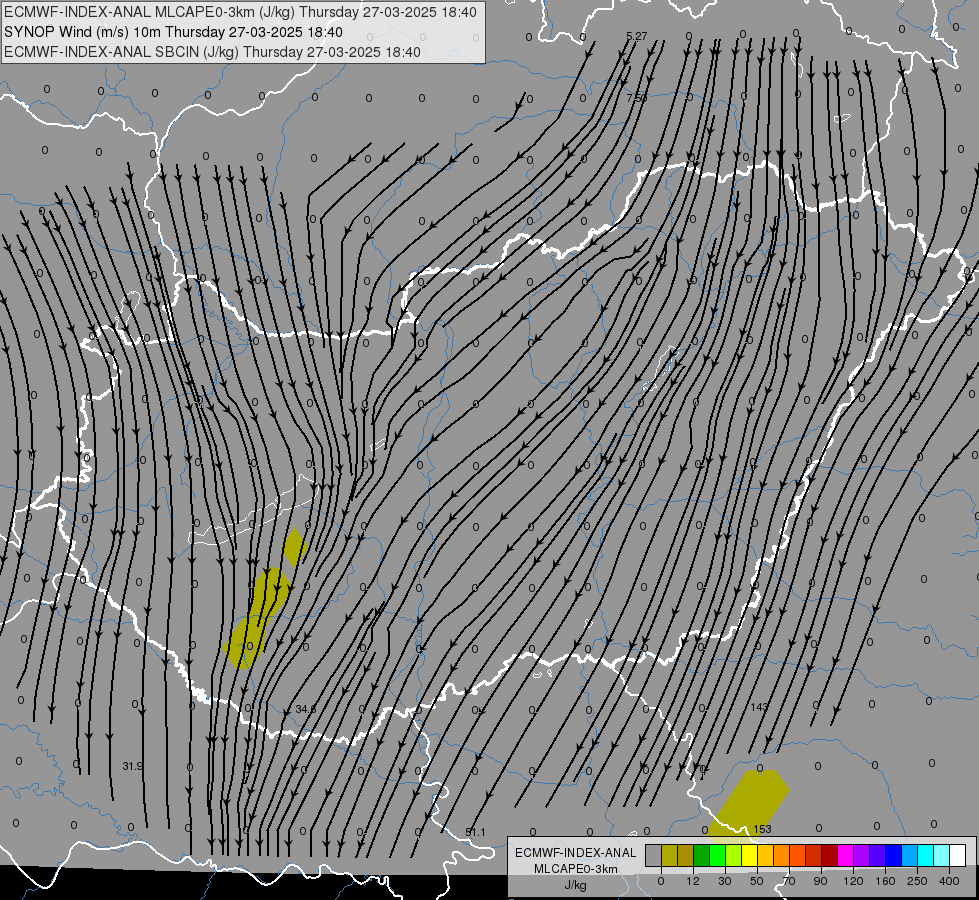Click the pure blue legend swatch

point(894,855)
